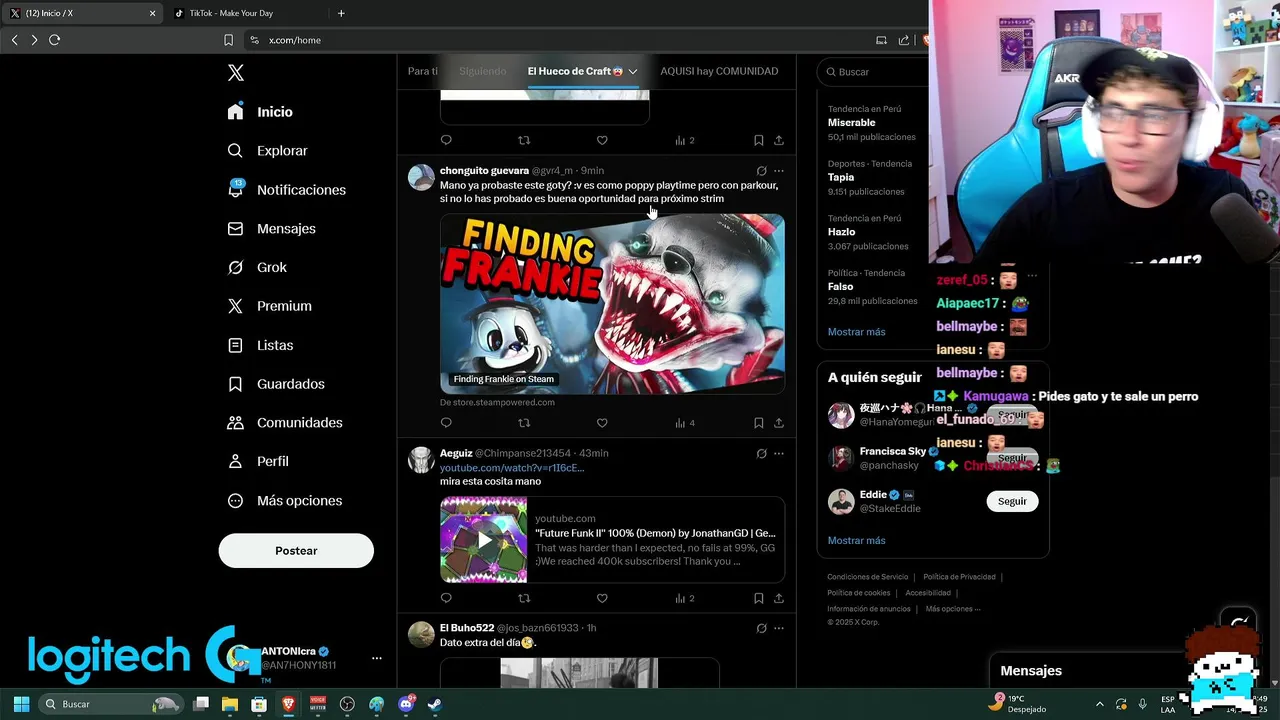Open Premium in the sidebar
Viewport: 1280px width, 720px height.
tap(269, 306)
